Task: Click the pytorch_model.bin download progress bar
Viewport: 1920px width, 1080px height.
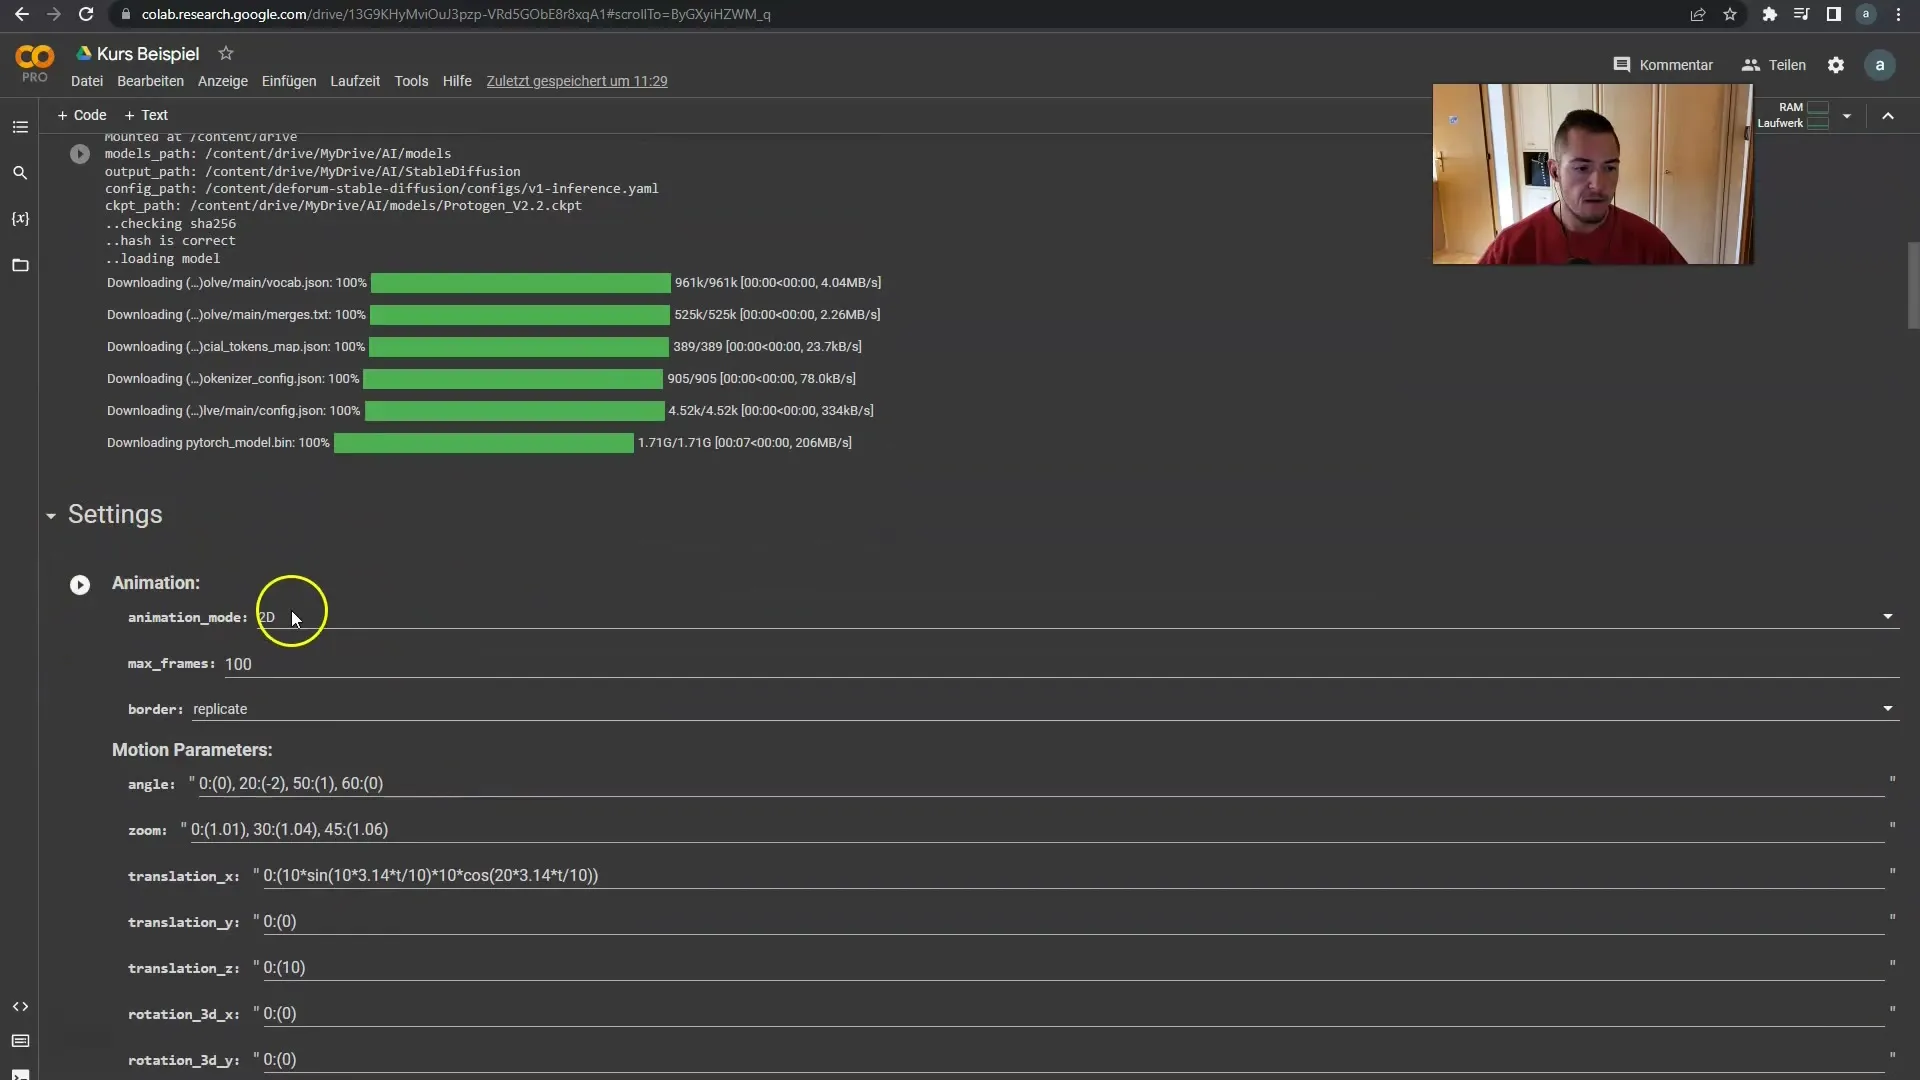Action: 484,443
